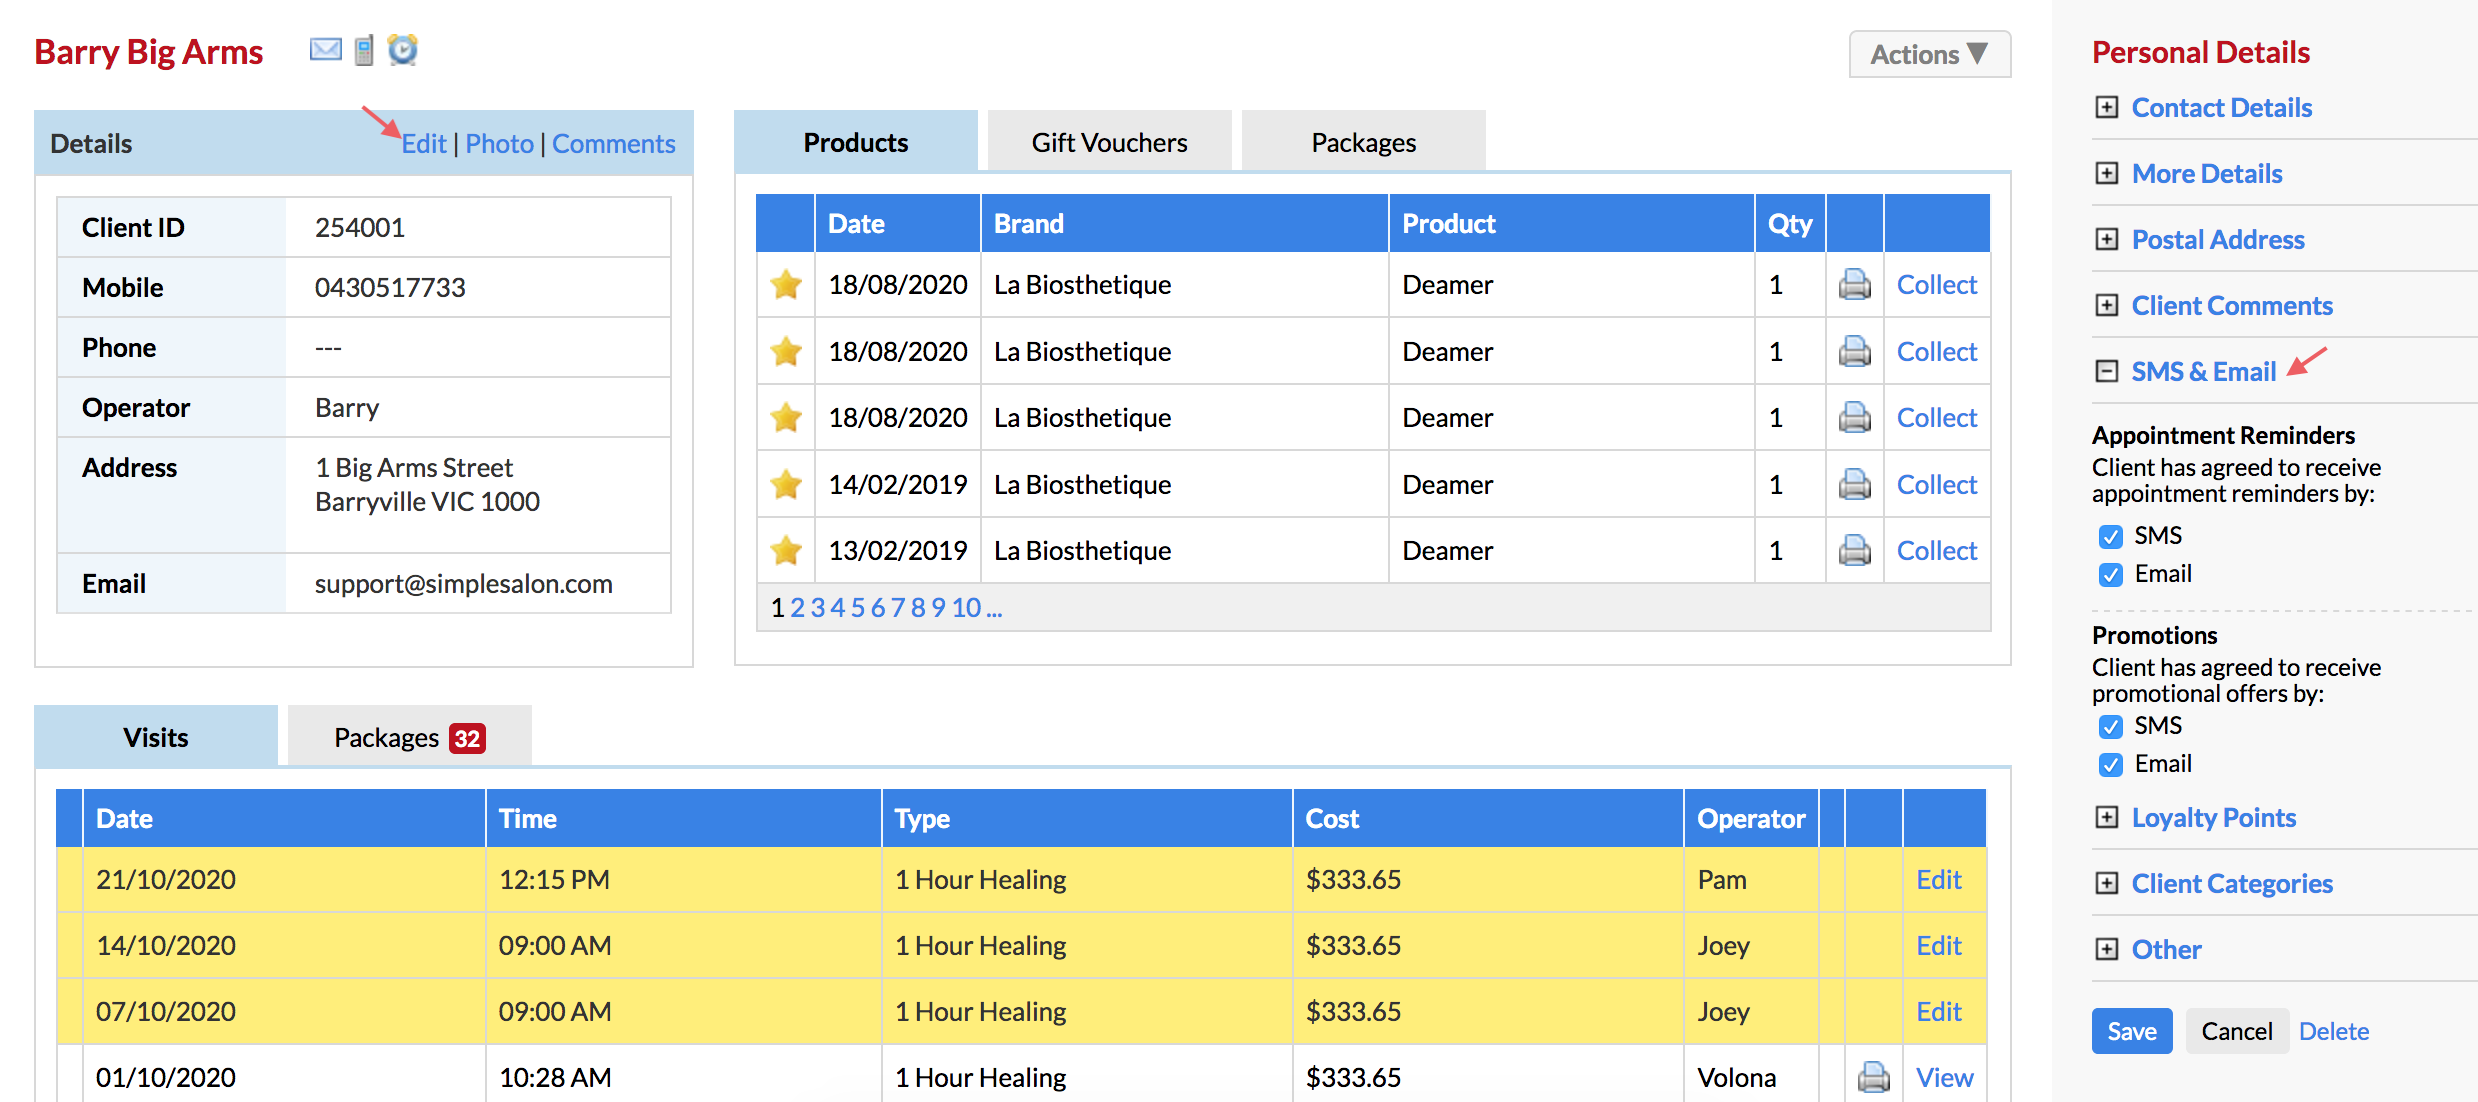
Task: Click the blue Save button
Action: click(2131, 1031)
